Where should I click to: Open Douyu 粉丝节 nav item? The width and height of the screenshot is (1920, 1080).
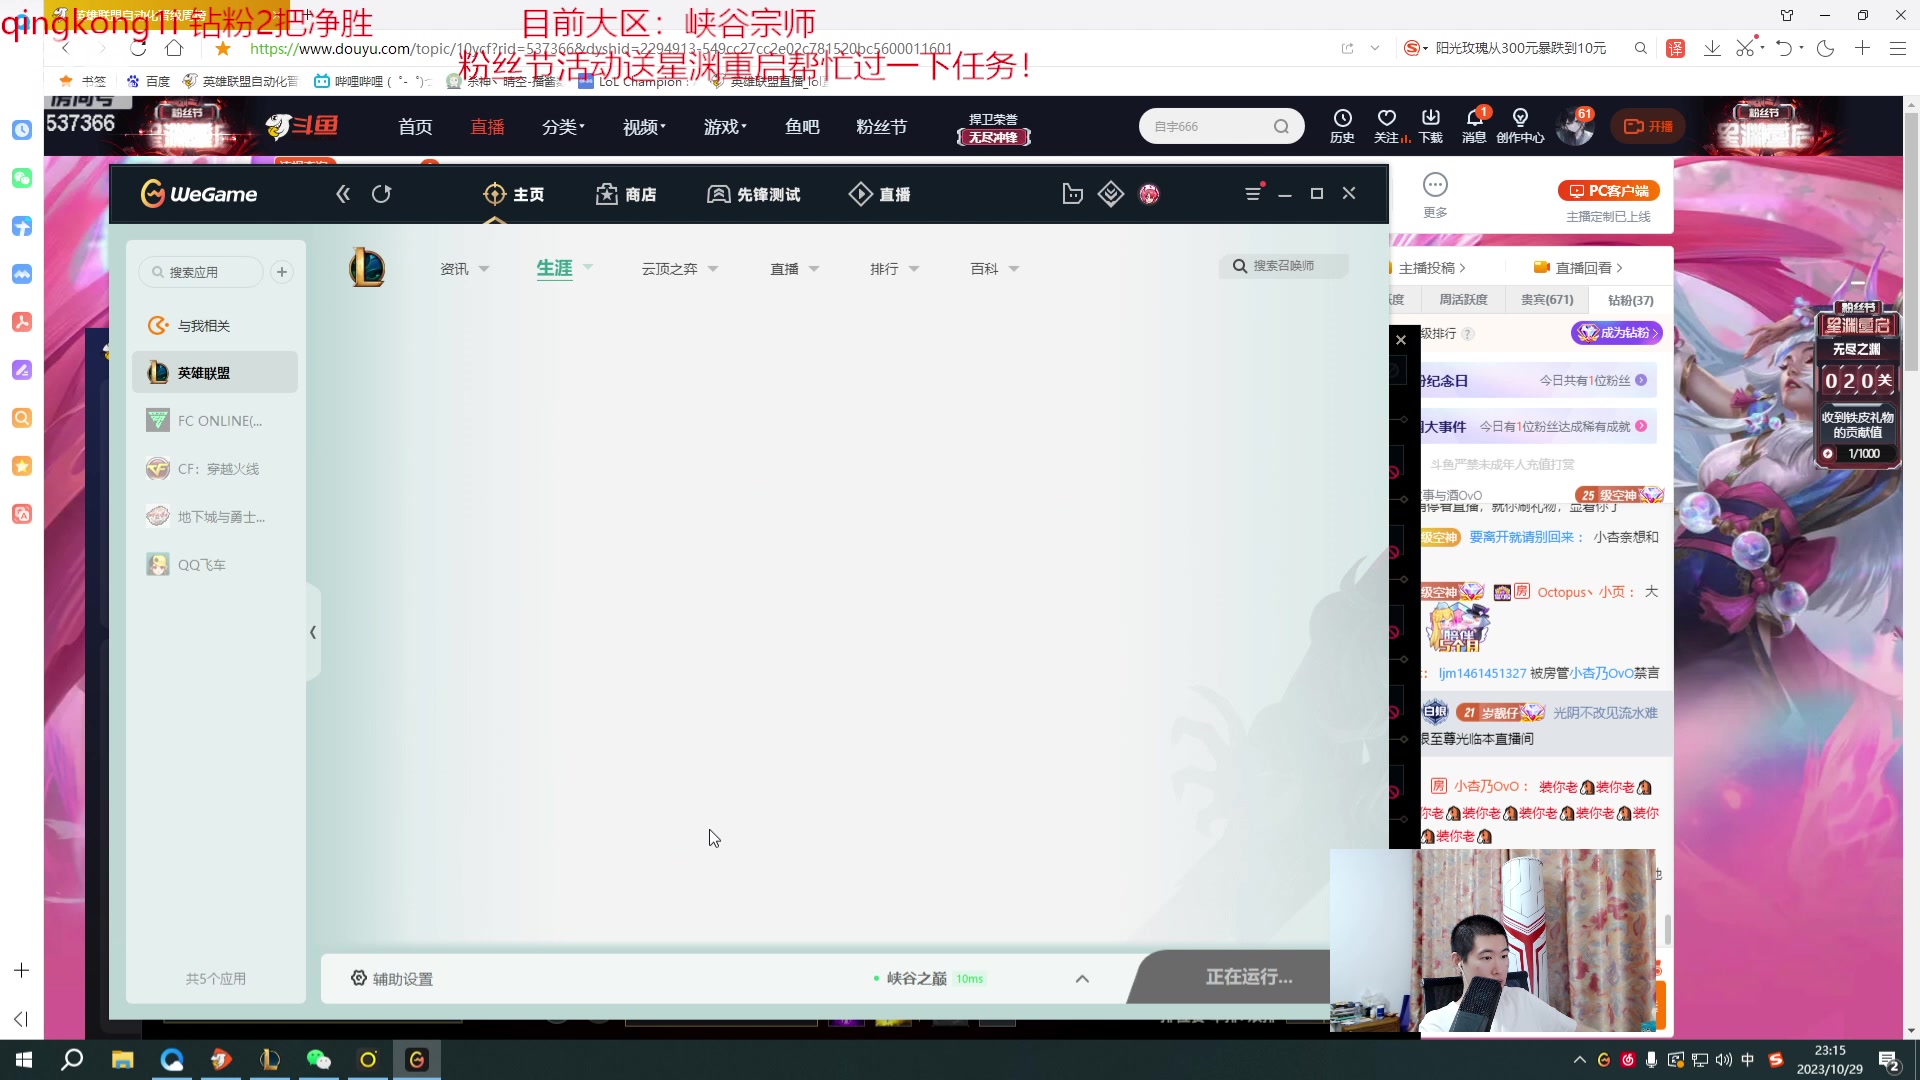[881, 127]
